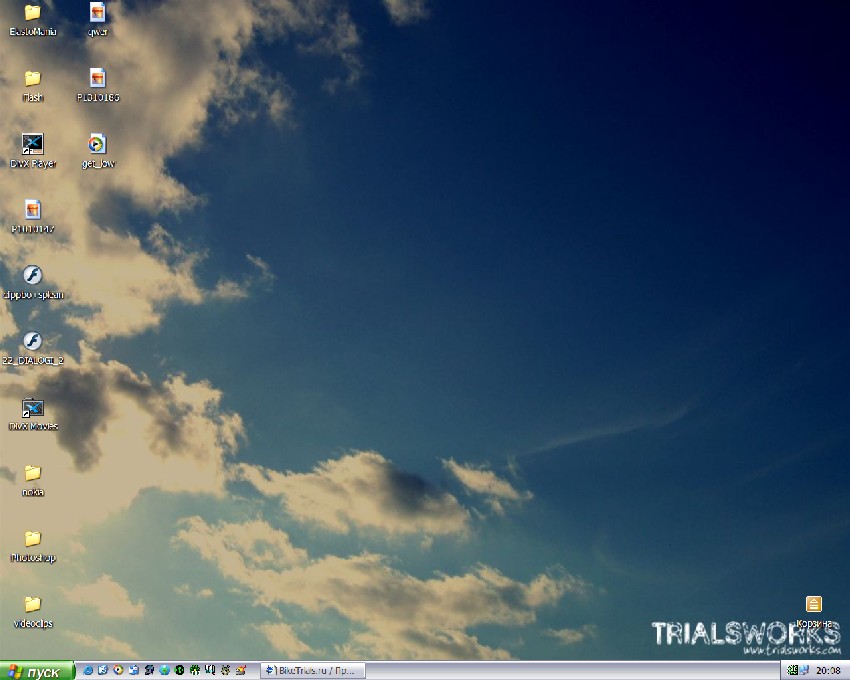Click the get_low media file icon
This screenshot has width=850, height=680.
(x=97, y=144)
